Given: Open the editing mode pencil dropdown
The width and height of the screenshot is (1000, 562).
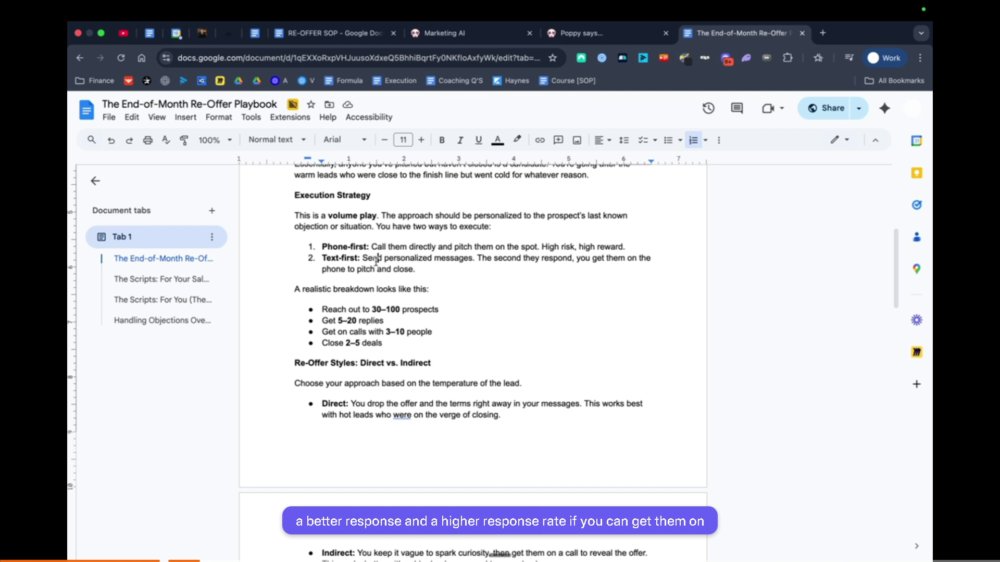Looking at the screenshot, I should [839, 140].
